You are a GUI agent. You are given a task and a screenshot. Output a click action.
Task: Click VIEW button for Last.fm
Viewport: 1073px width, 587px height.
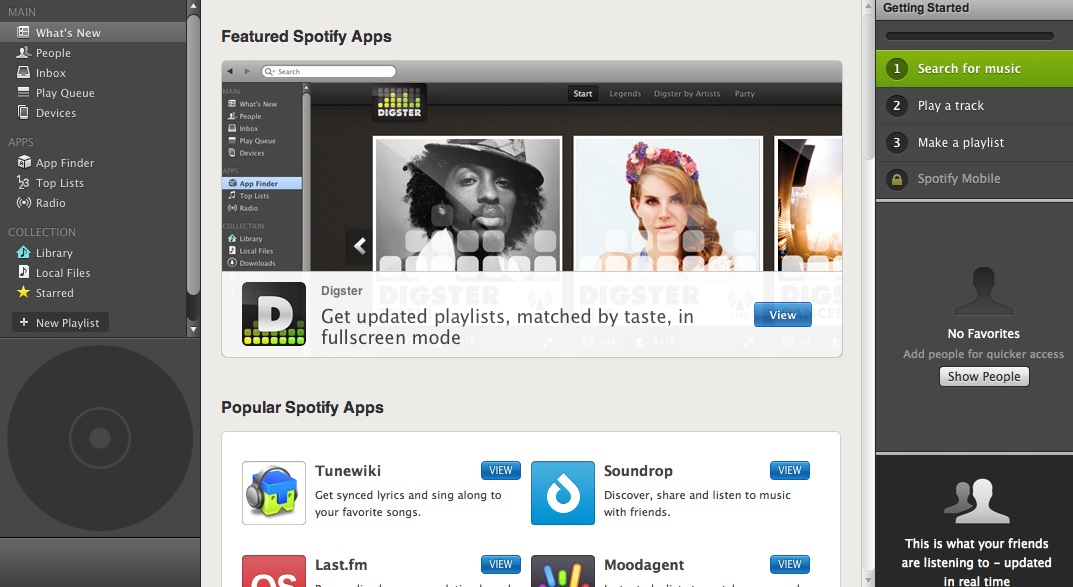[x=501, y=564]
